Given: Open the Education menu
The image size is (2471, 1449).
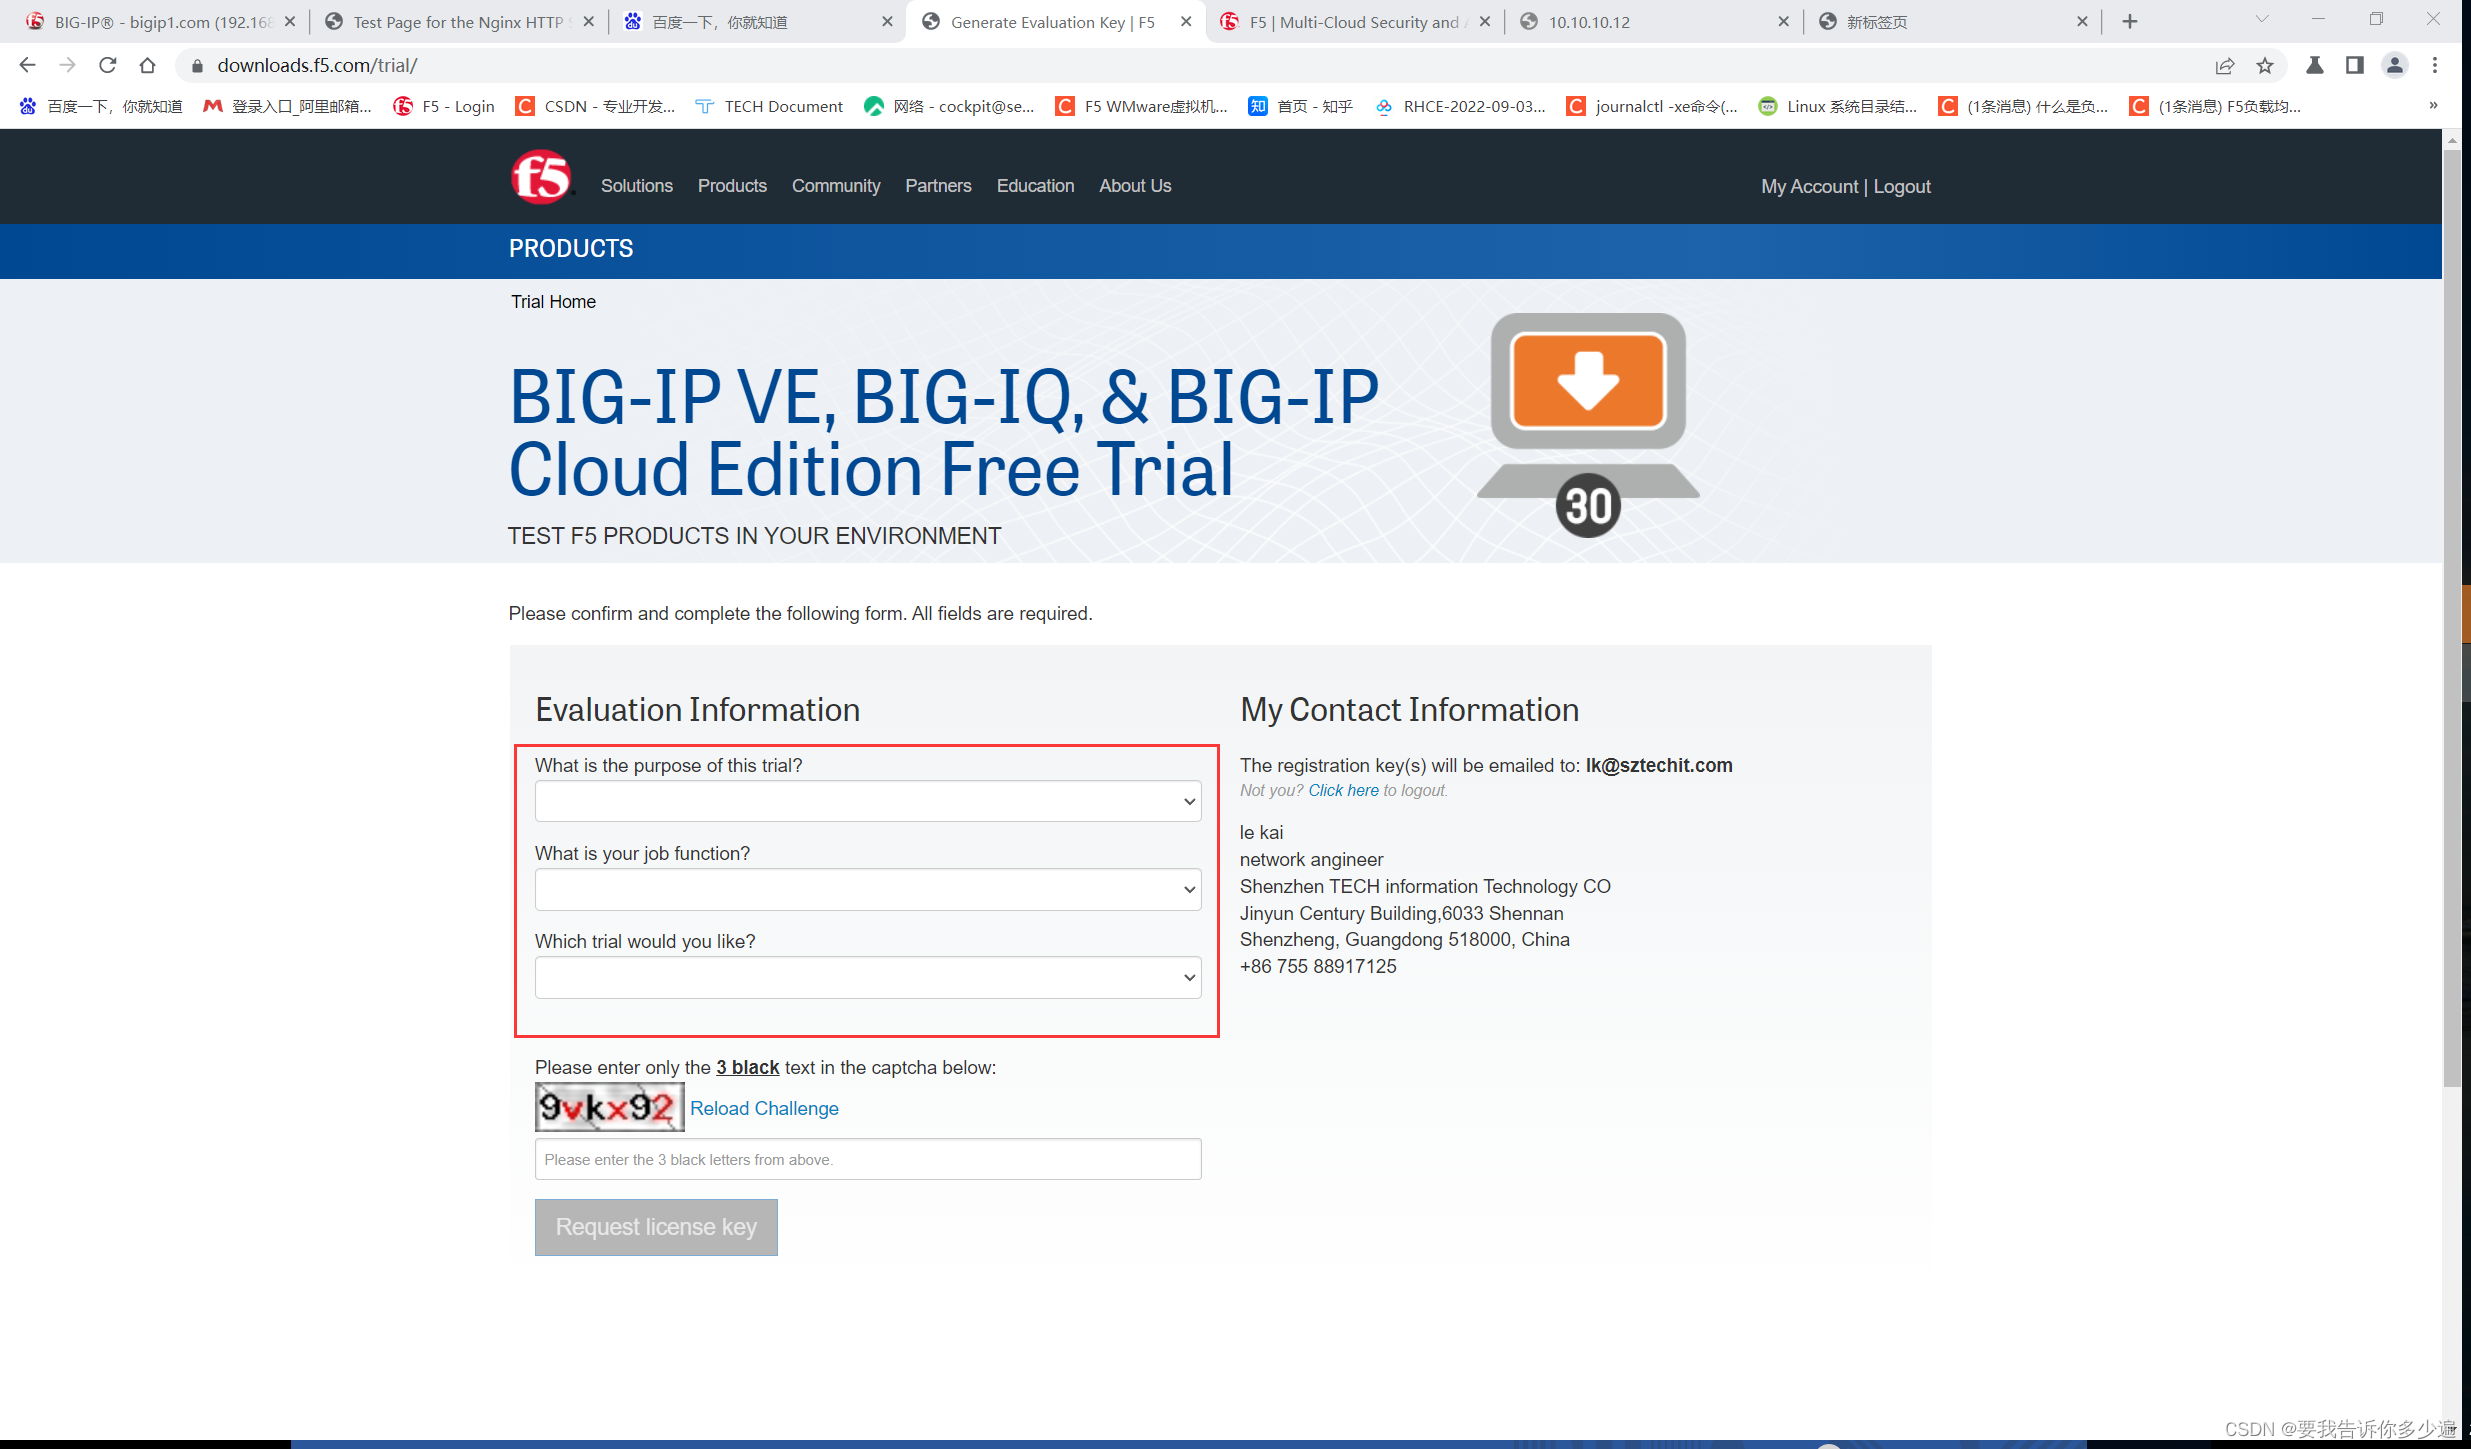Looking at the screenshot, I should [x=1035, y=186].
